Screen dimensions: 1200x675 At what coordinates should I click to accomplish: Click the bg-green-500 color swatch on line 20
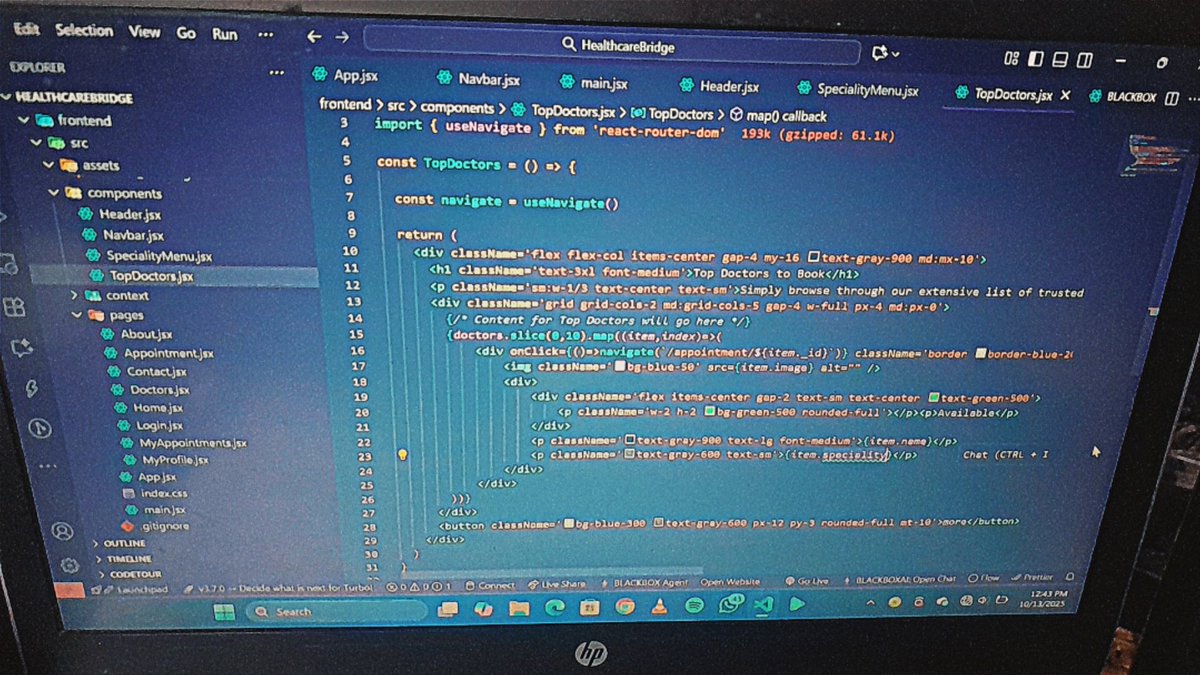click(709, 411)
